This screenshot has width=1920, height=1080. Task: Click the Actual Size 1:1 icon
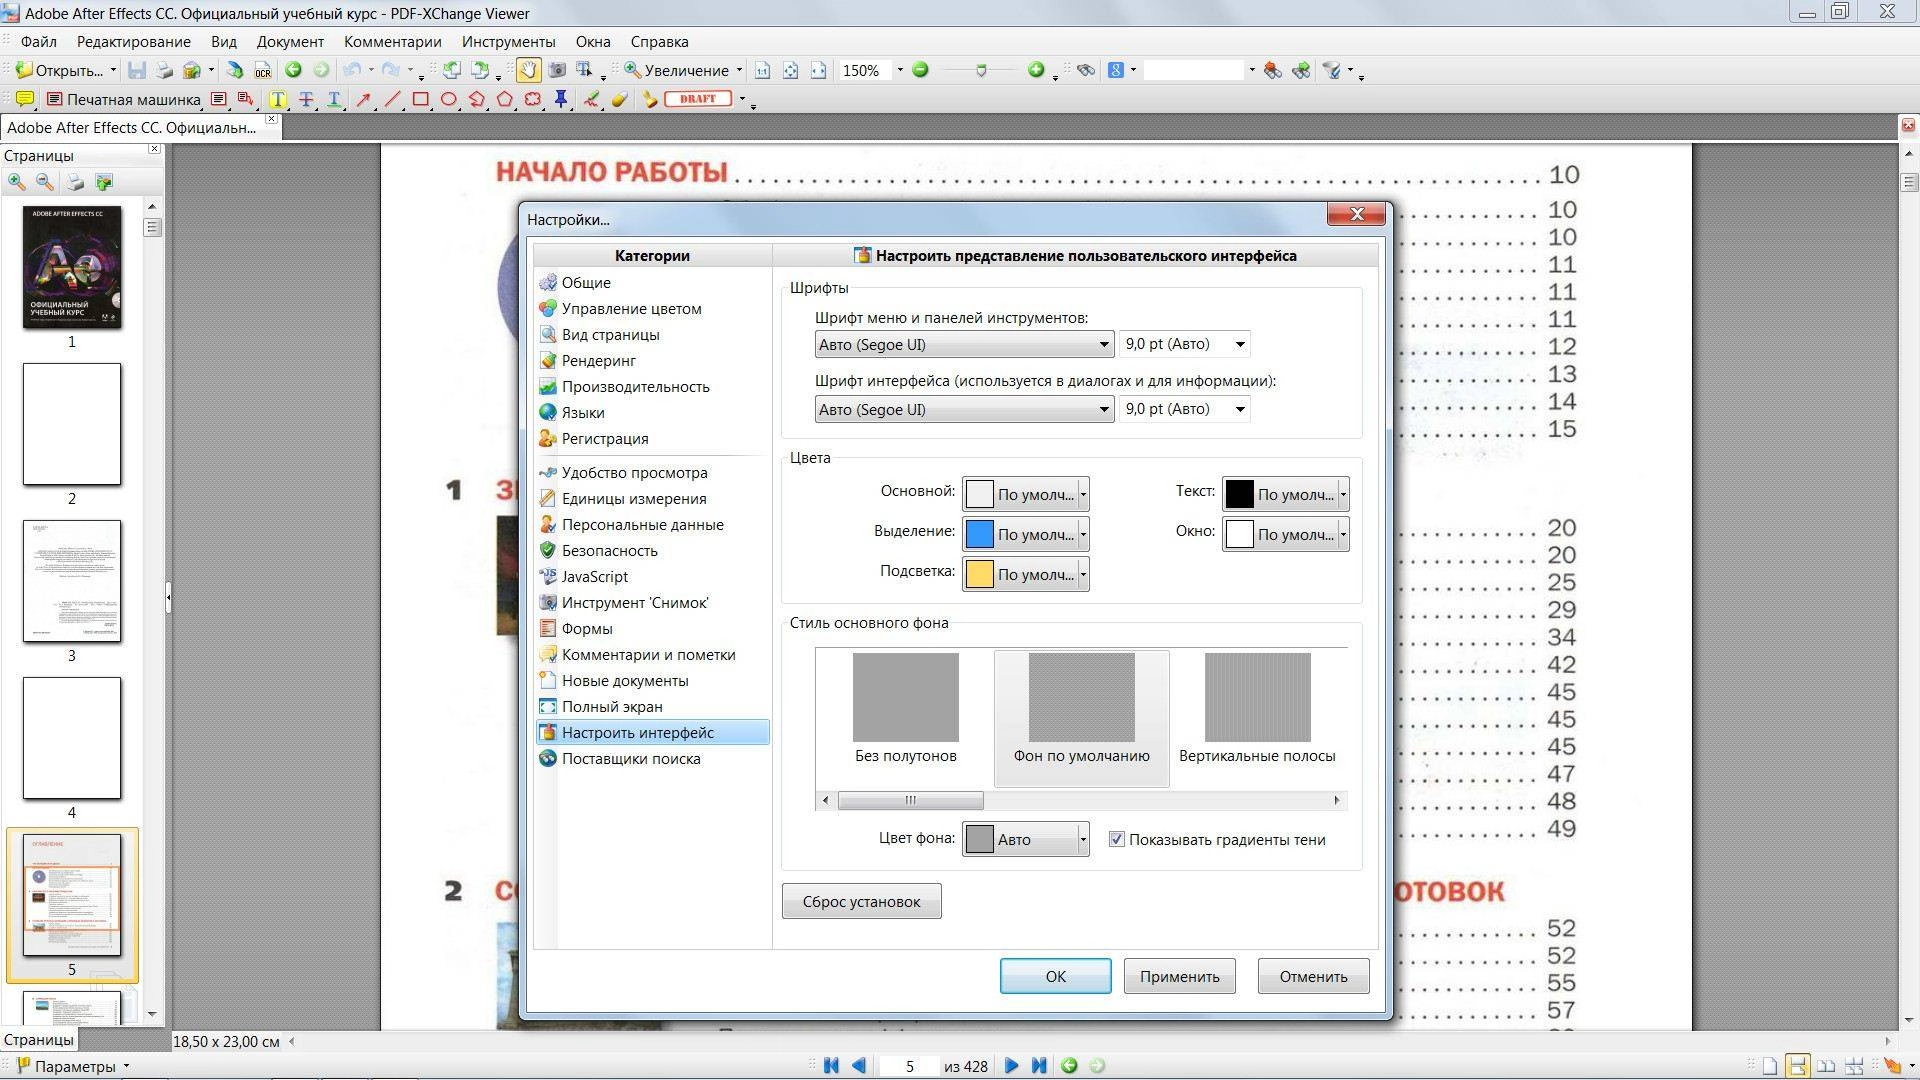762,70
